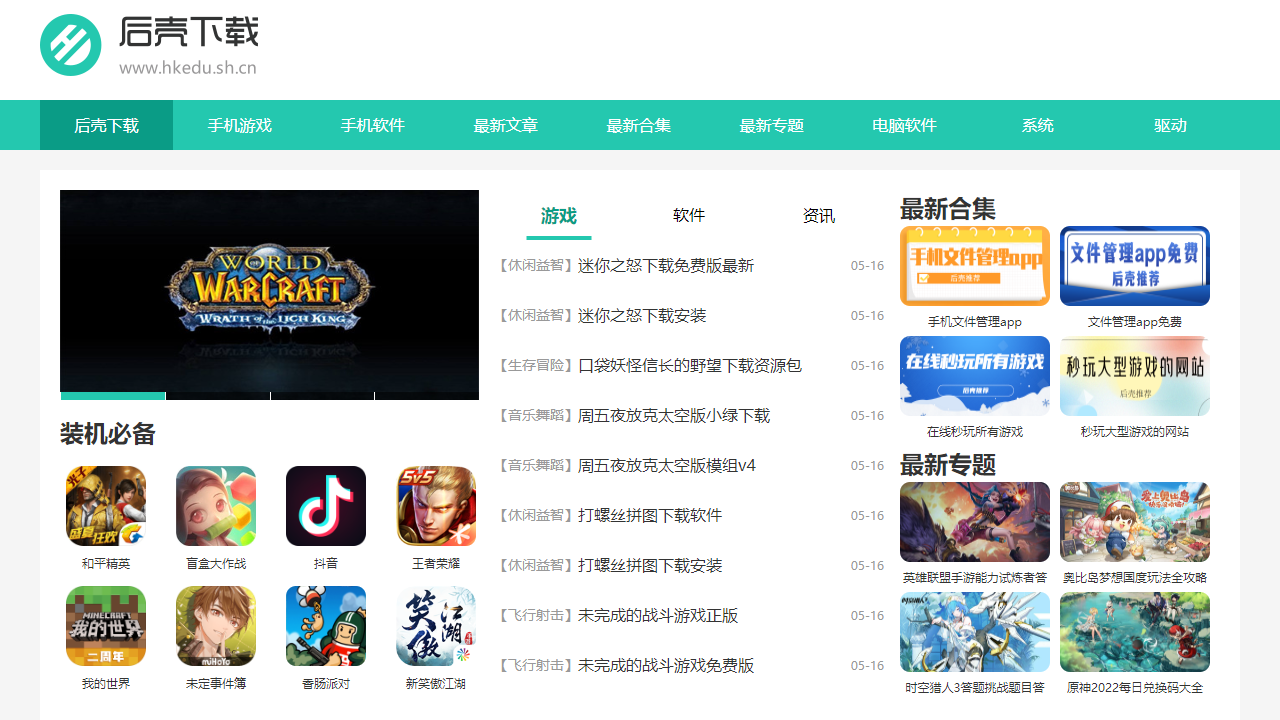
Task: Select the third carousel slide indicator
Action: (x=322, y=396)
